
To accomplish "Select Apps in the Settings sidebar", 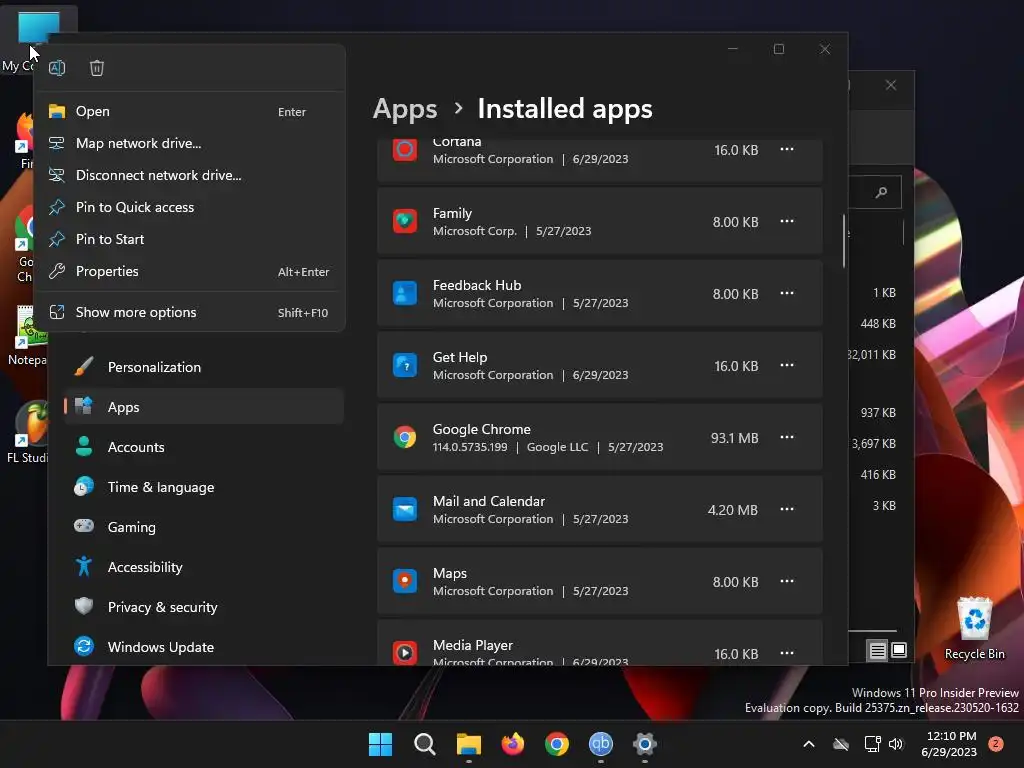I will tap(204, 407).
